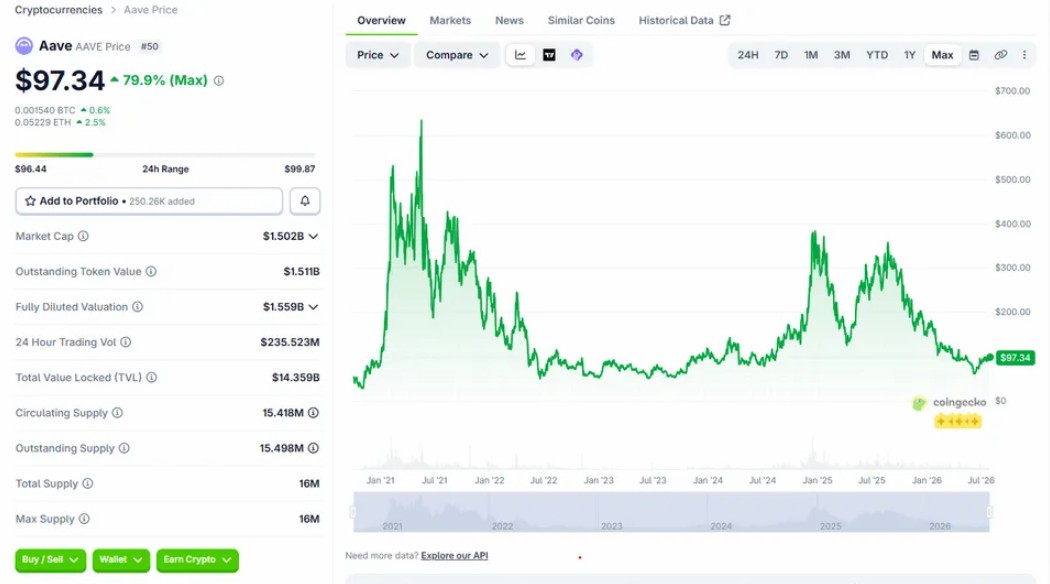Open the Buy / Sell dropdown

coord(50,560)
